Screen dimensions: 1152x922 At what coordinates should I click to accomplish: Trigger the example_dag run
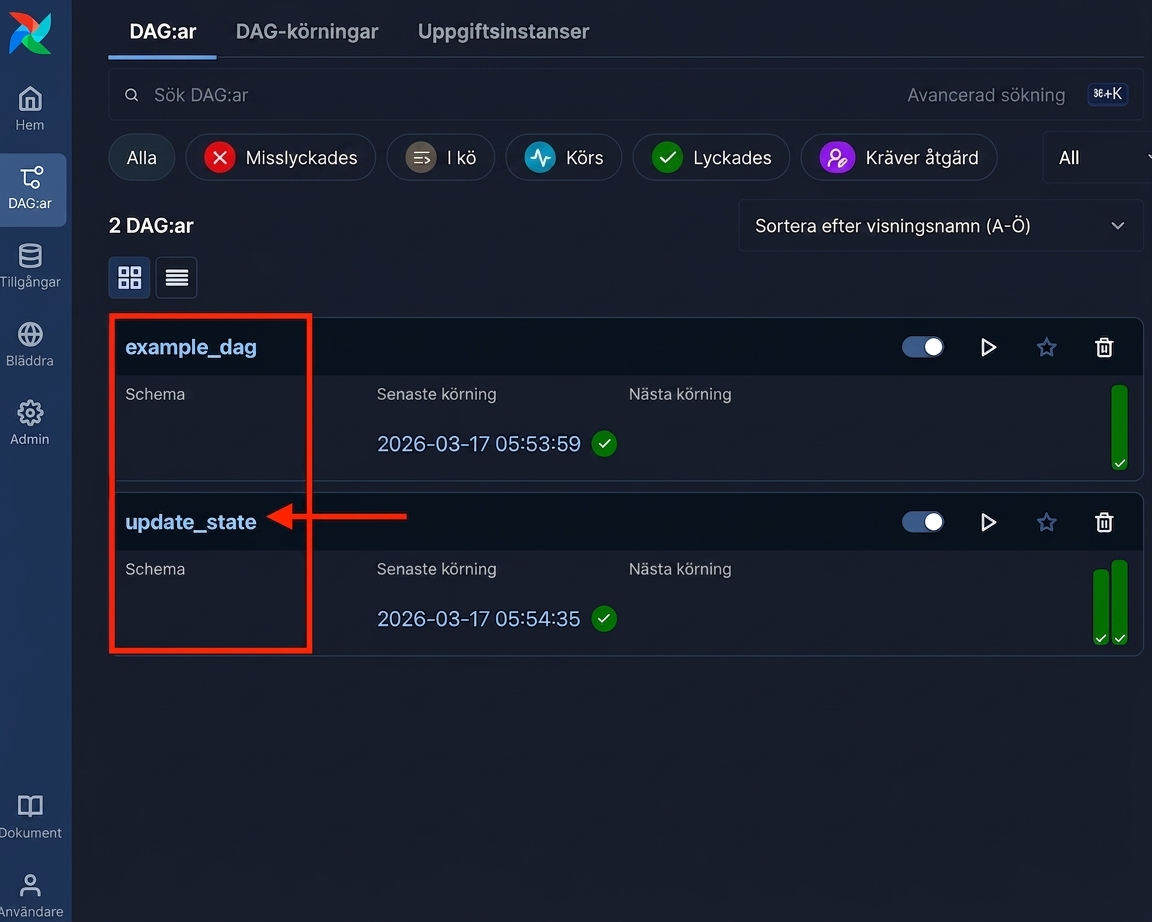coord(988,347)
